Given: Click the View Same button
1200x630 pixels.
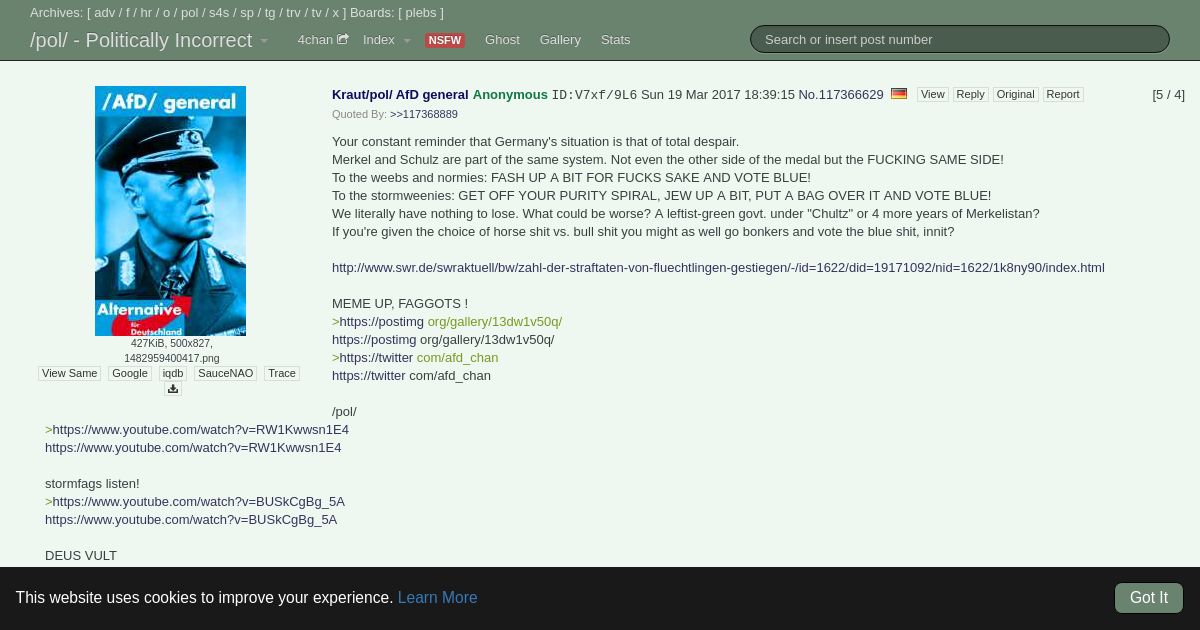Looking at the screenshot, I should 70,373.
